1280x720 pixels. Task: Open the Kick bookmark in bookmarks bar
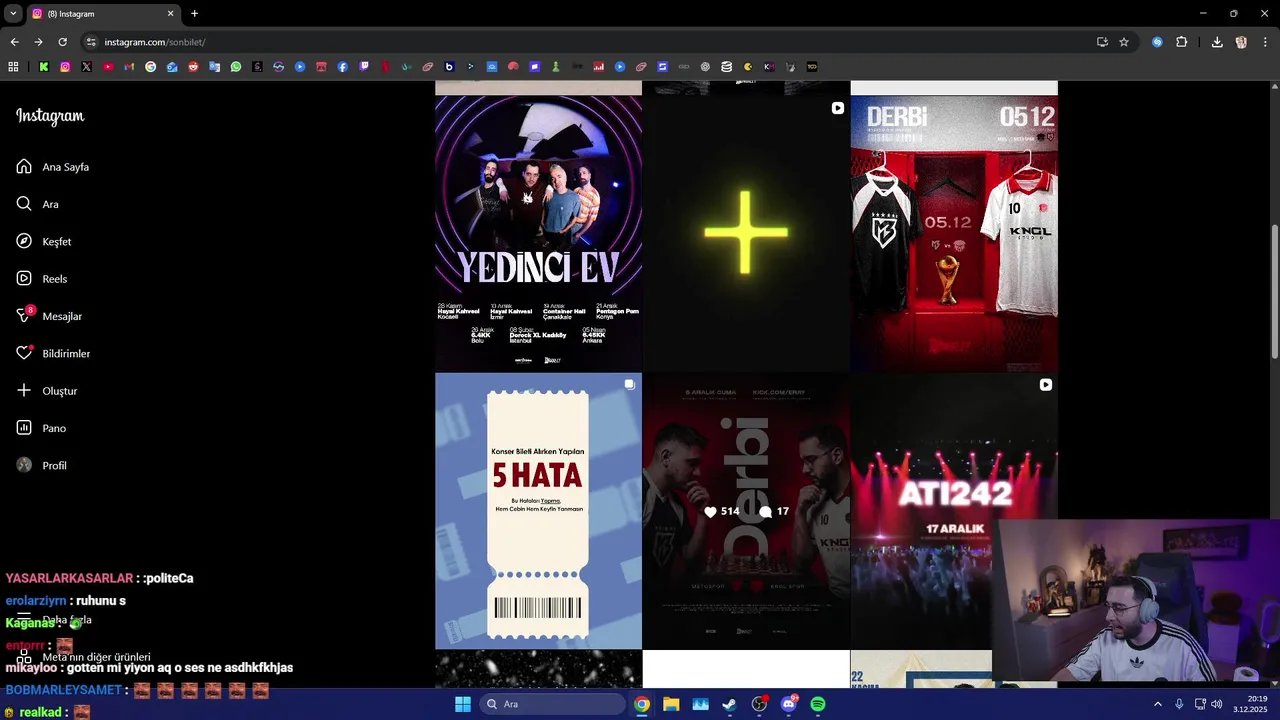[x=44, y=67]
